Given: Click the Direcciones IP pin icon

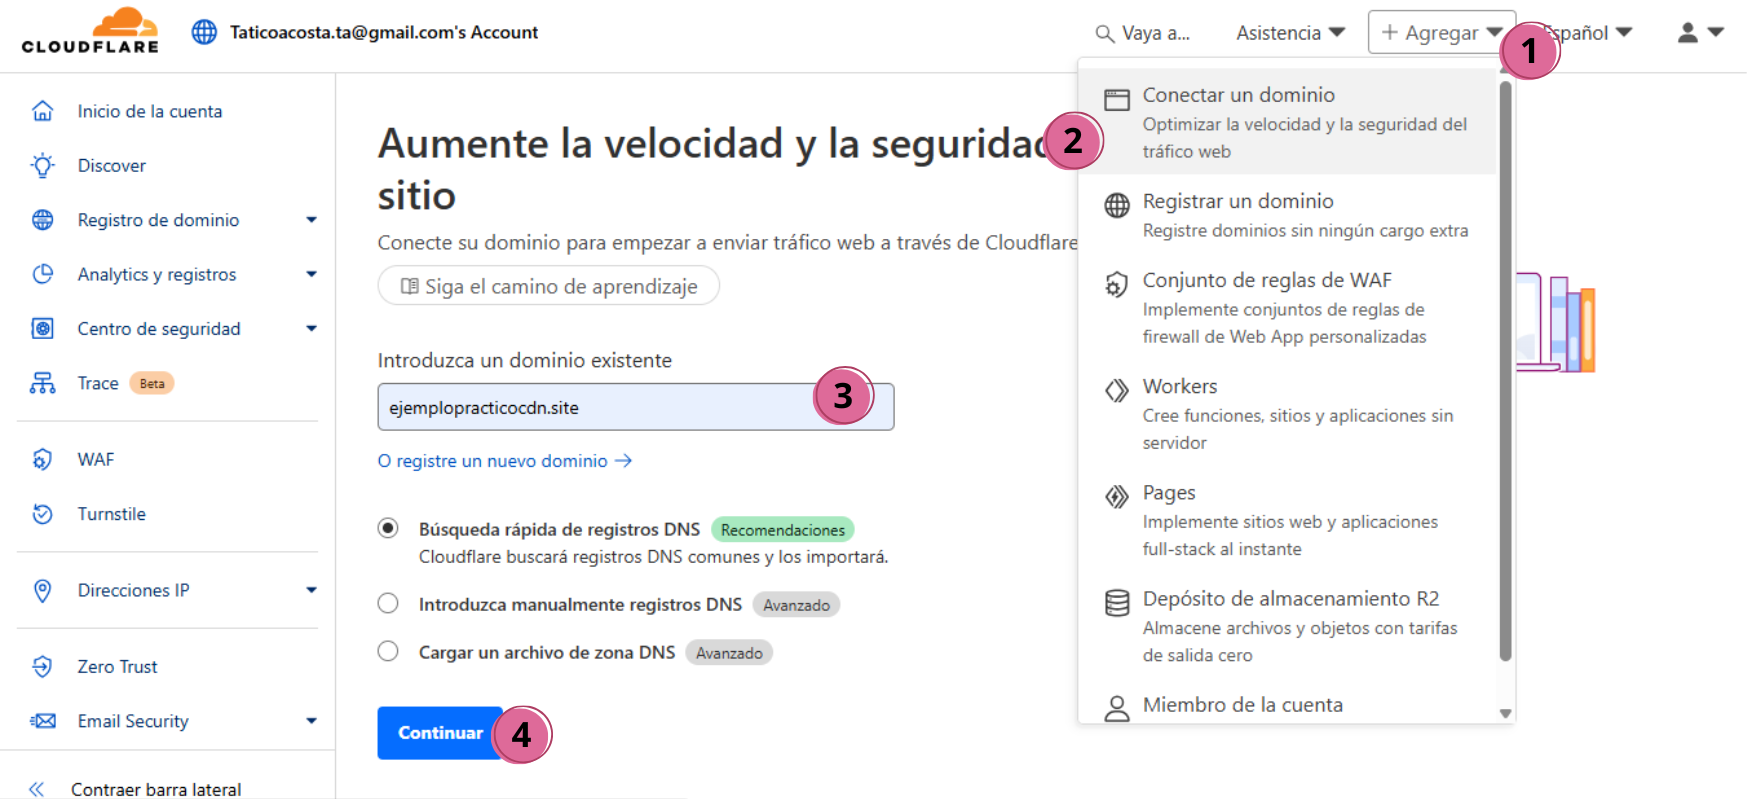Looking at the screenshot, I should 42,590.
